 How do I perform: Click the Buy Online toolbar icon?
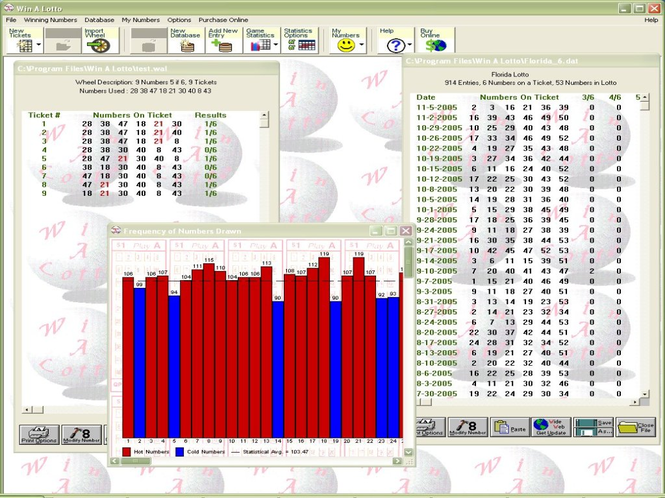tap(436, 41)
